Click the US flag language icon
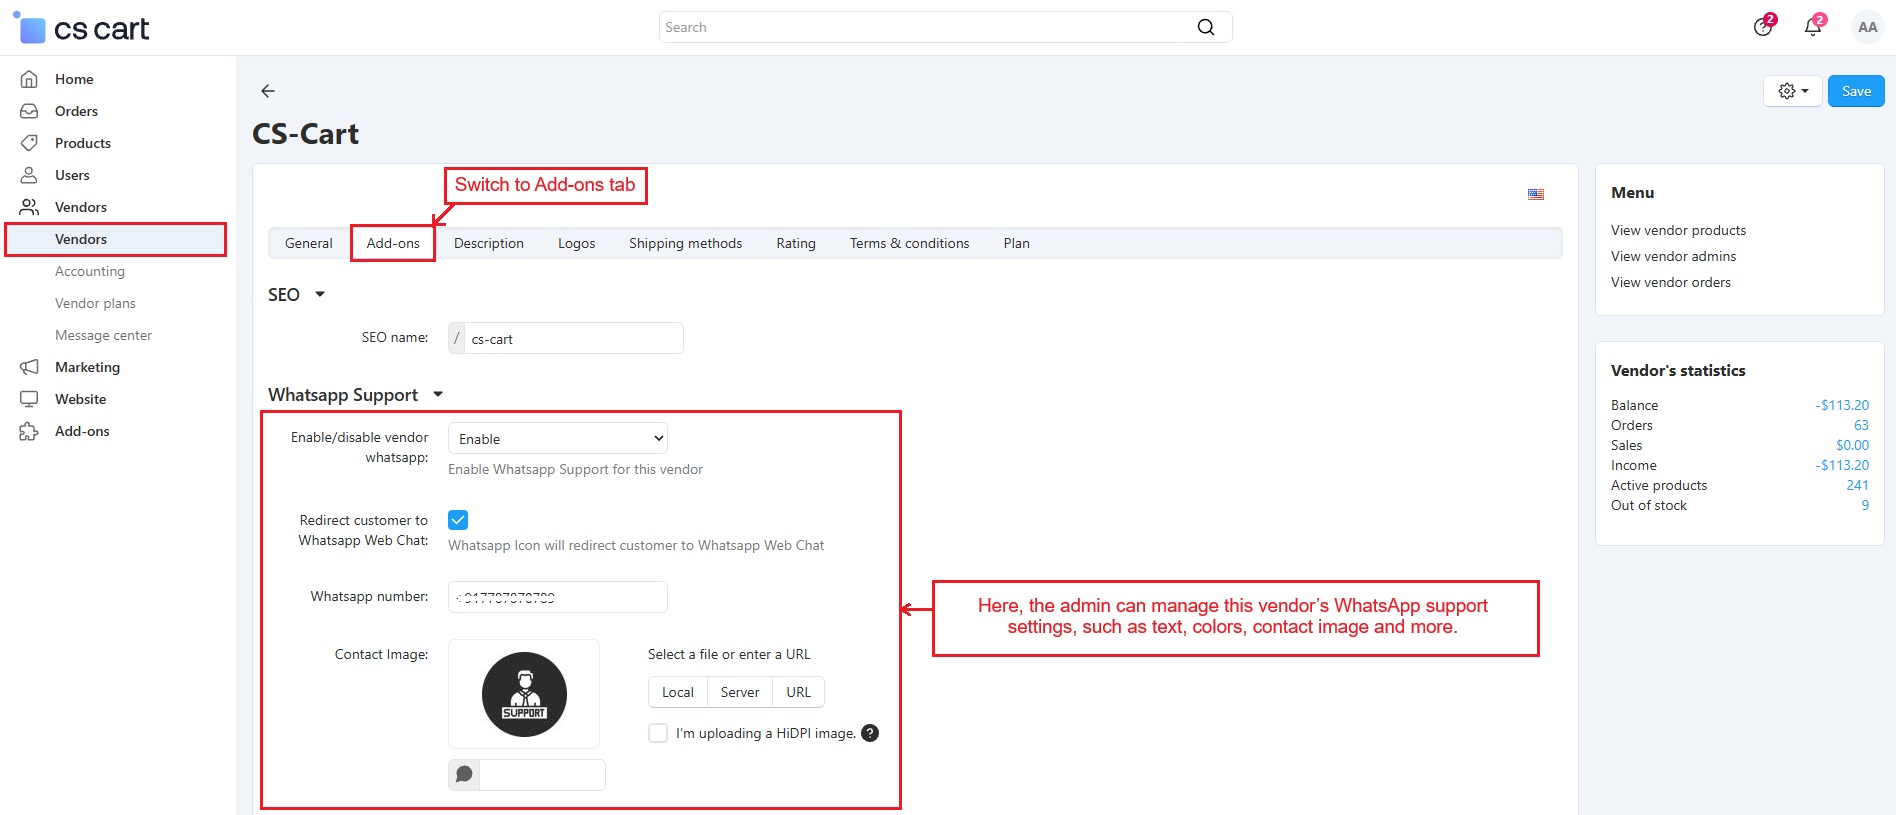 (x=1535, y=194)
